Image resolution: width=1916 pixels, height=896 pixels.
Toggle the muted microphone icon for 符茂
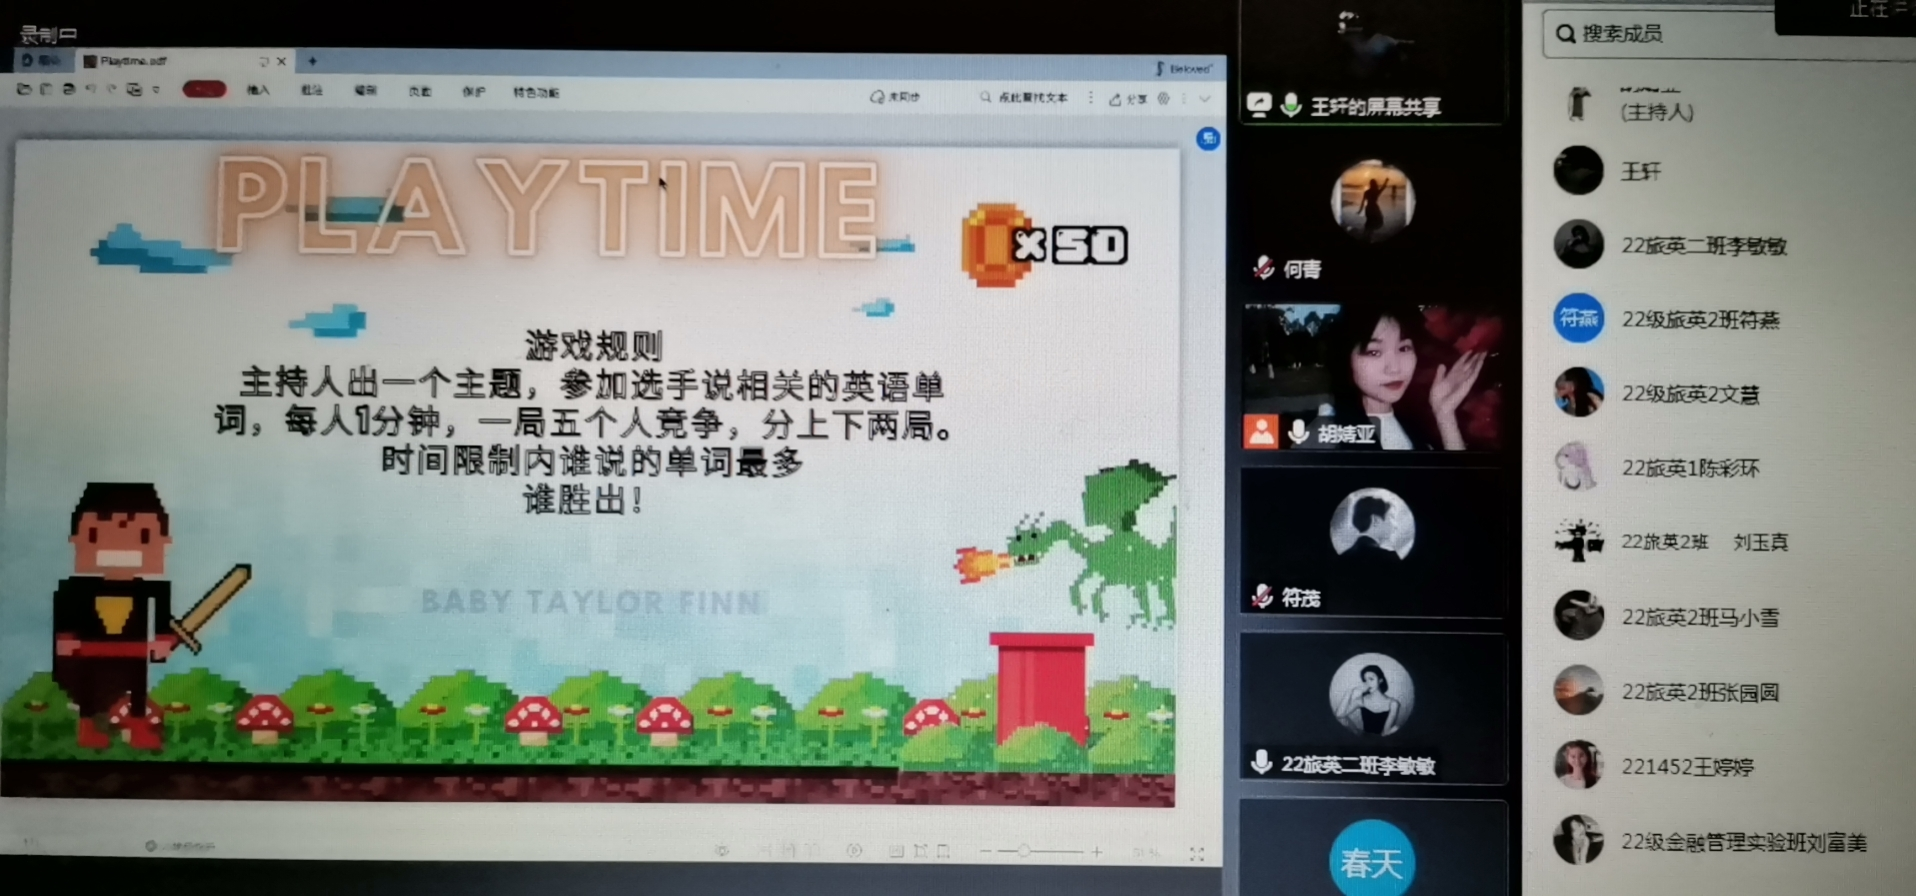coord(1262,597)
